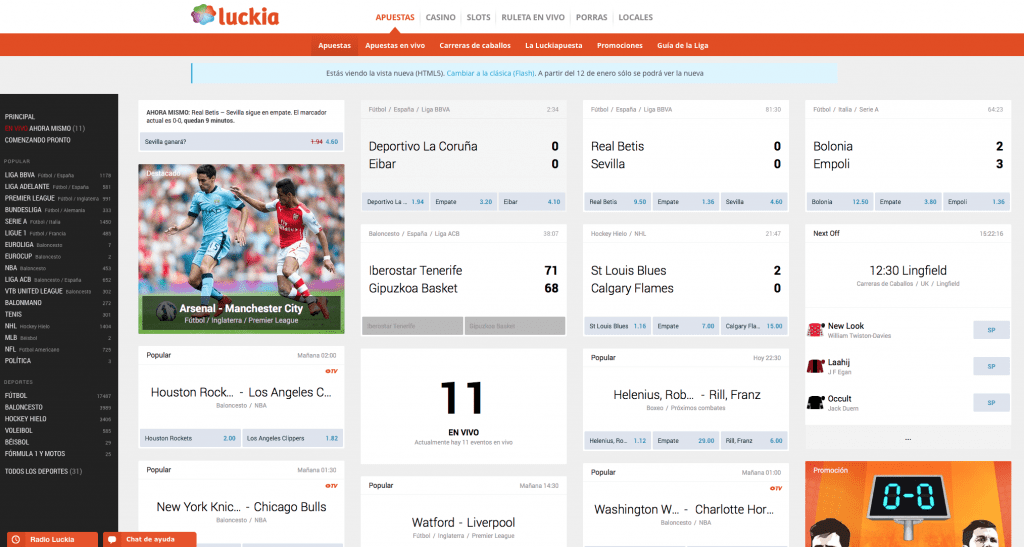1024x547 pixels.
Task: Open the Locales tab
Action: [635, 17]
